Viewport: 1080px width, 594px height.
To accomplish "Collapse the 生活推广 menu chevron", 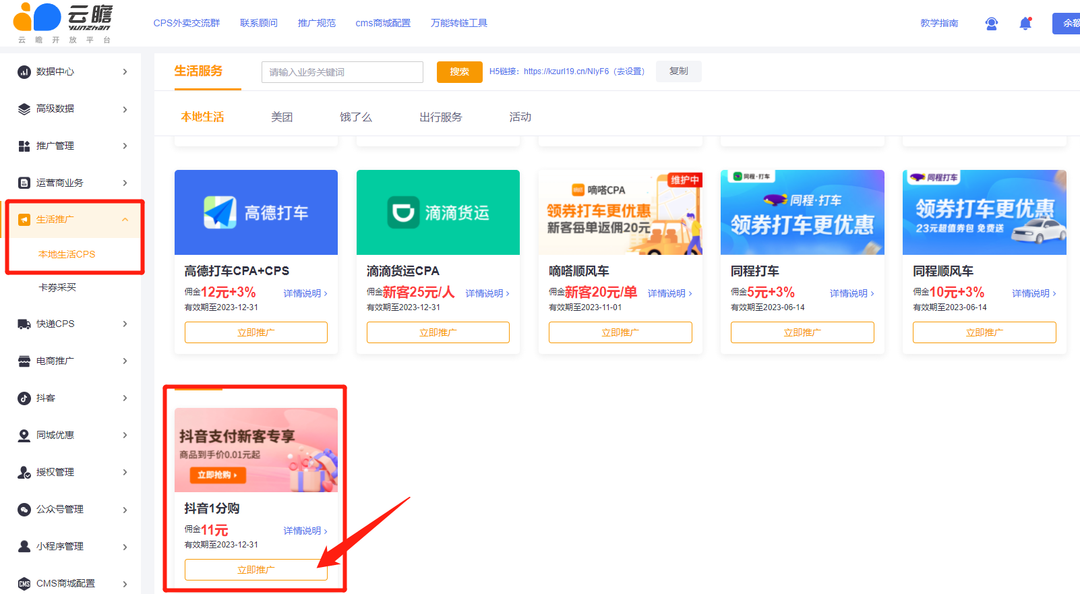I will (125, 220).
